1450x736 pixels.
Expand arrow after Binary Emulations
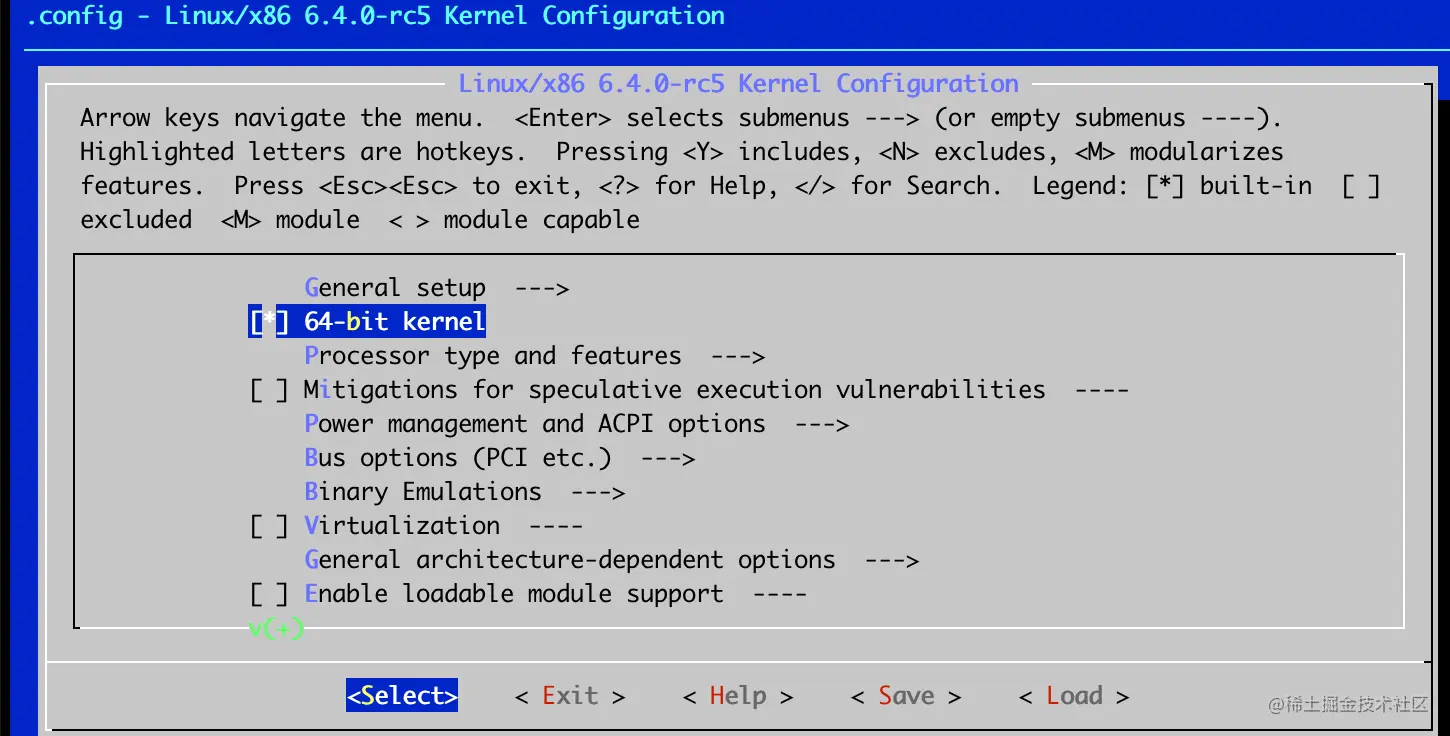pos(597,492)
